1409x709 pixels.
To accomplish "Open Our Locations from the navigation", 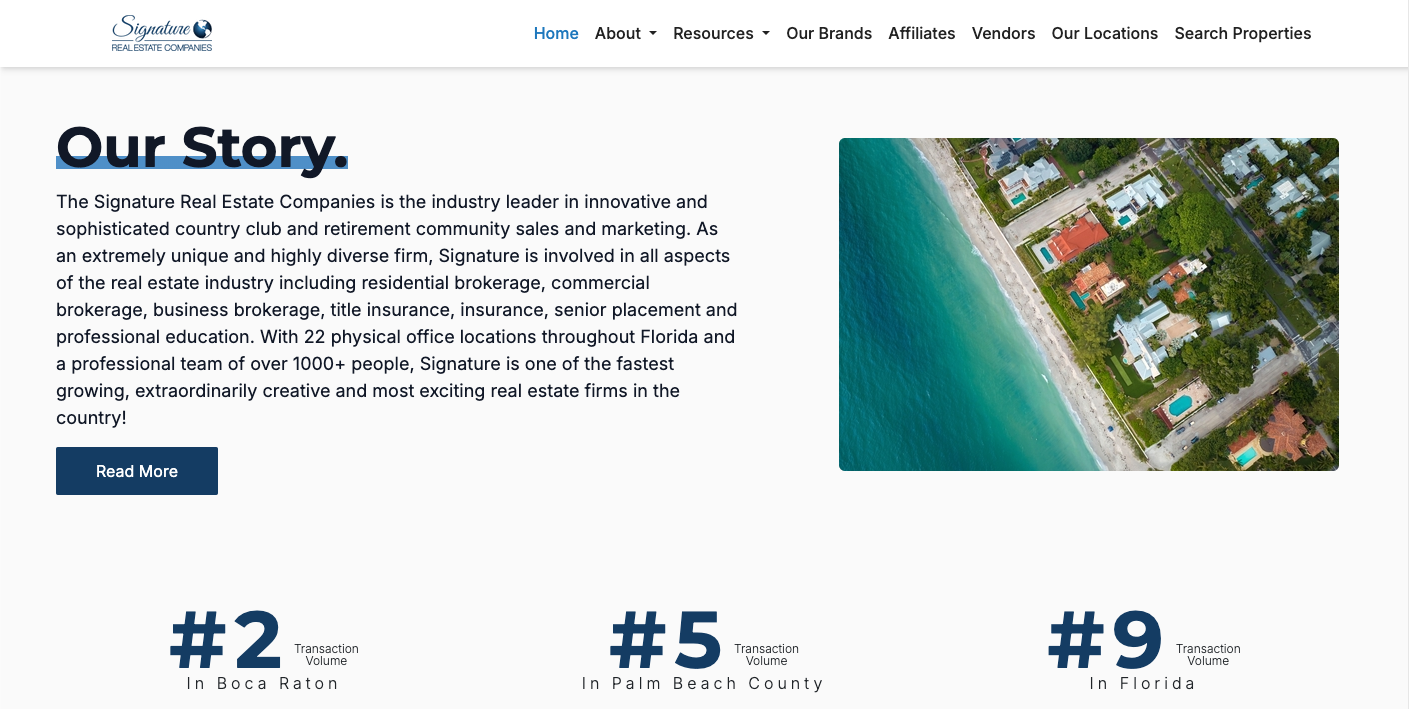I will point(1104,33).
